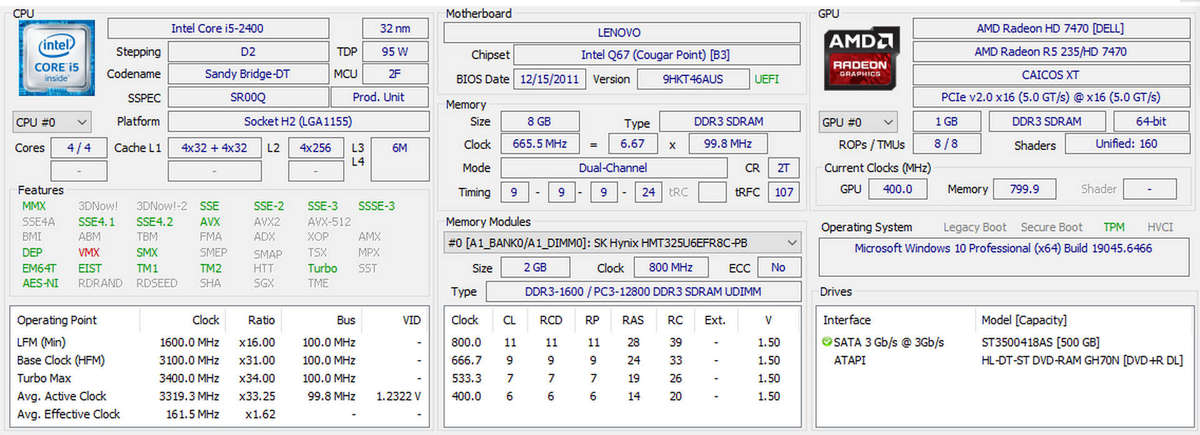Screen dimensions: 1200x435
Task: Open the CPU #0 selector dropdown
Action: (52, 122)
